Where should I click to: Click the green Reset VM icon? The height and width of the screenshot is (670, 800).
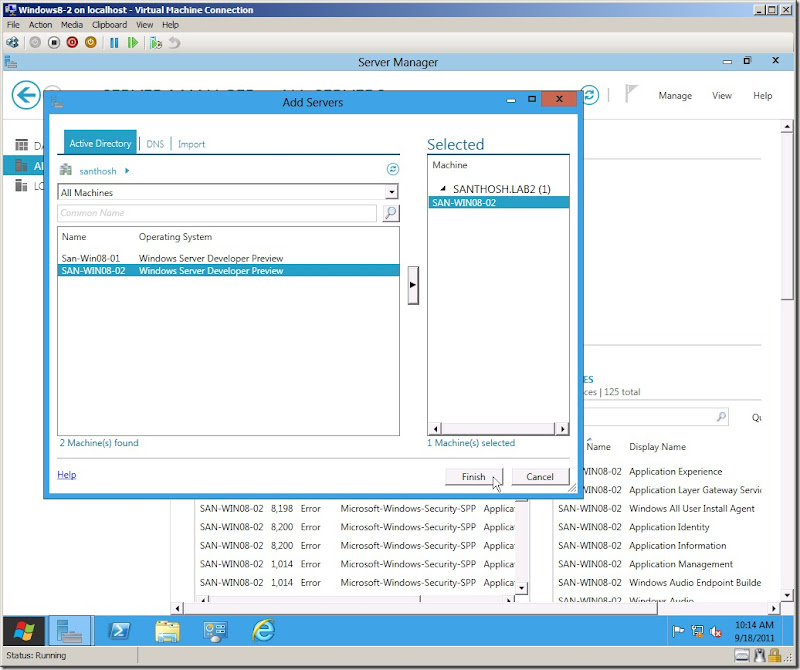[x=134, y=43]
